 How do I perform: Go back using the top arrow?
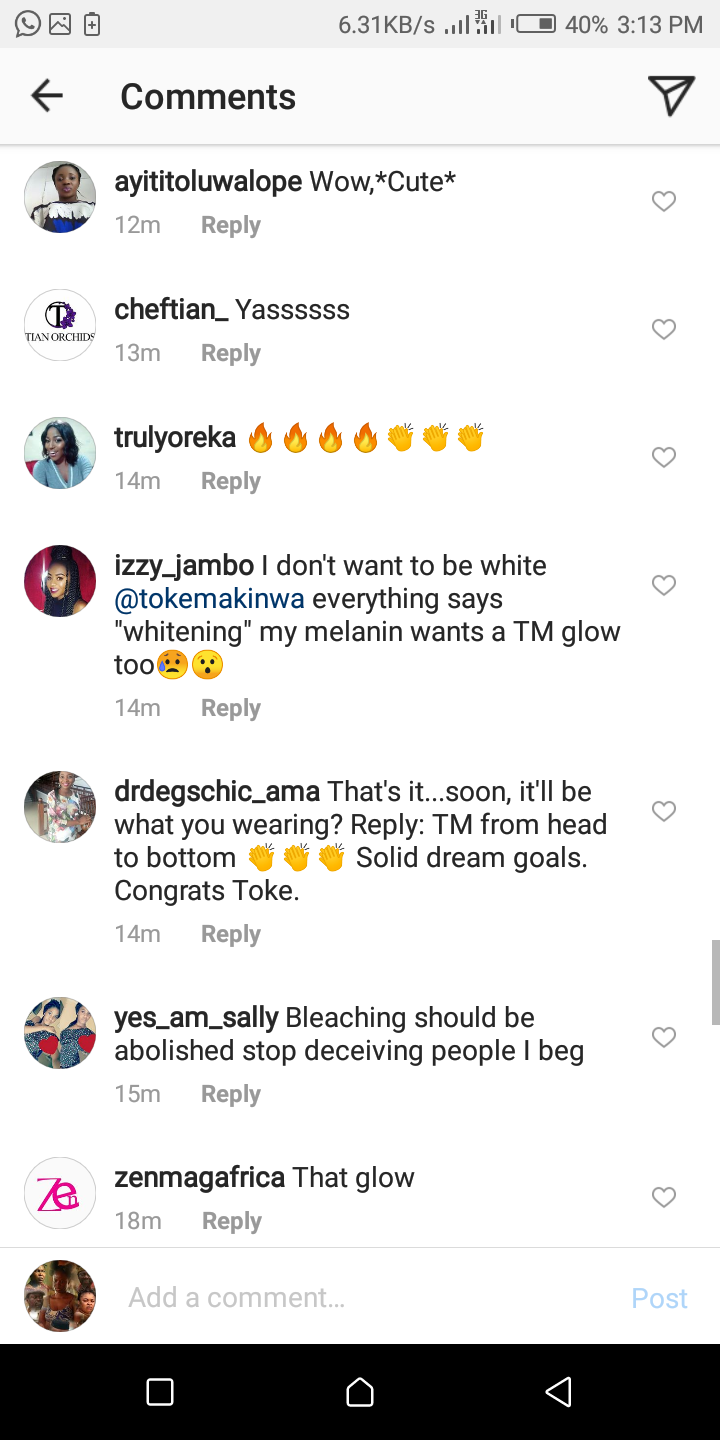coord(47,96)
